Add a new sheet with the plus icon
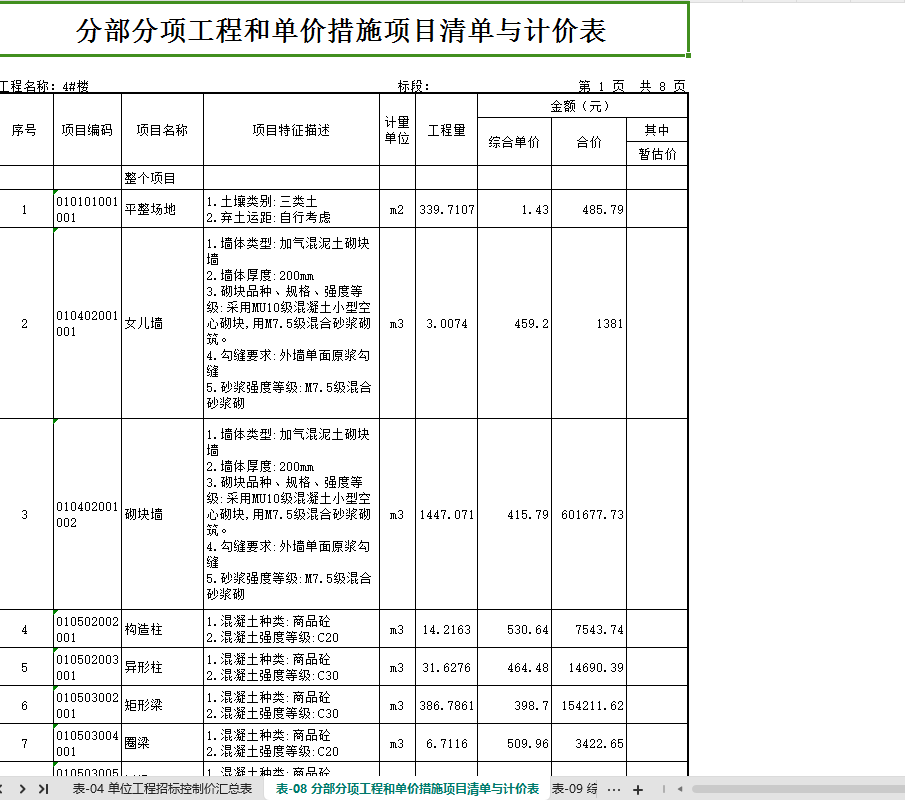 tap(638, 789)
